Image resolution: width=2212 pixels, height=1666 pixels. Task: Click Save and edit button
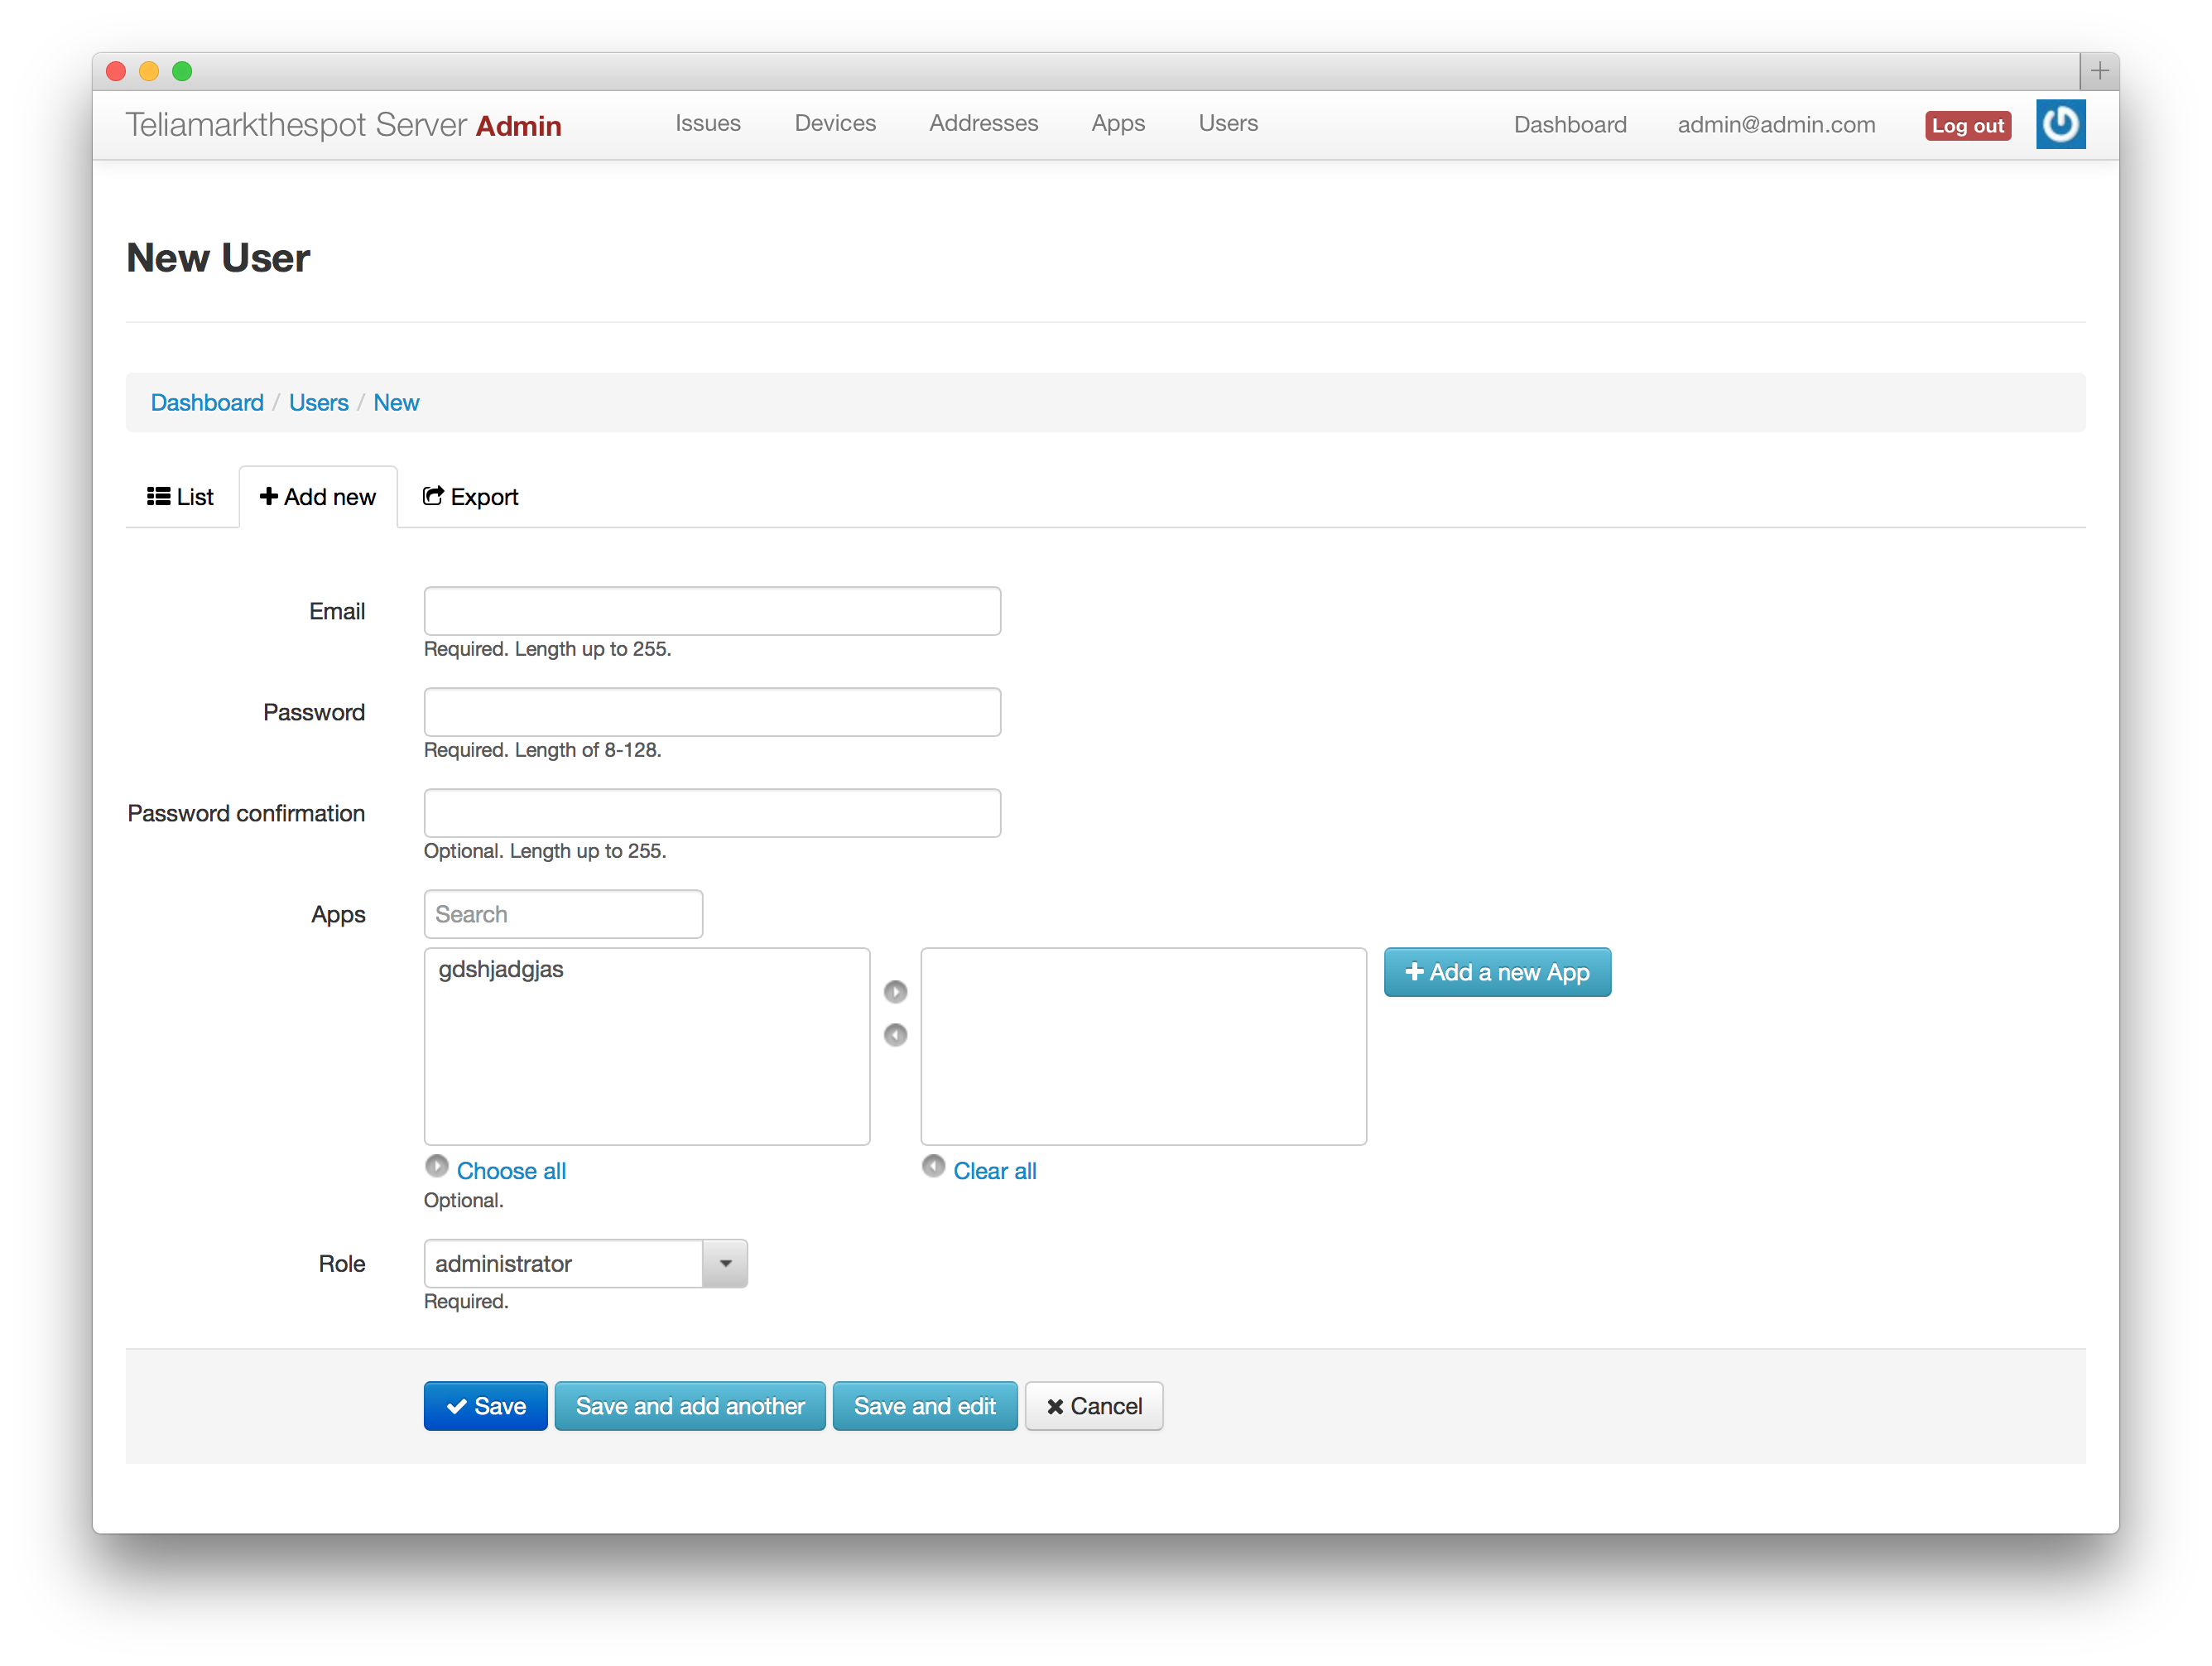[924, 1406]
